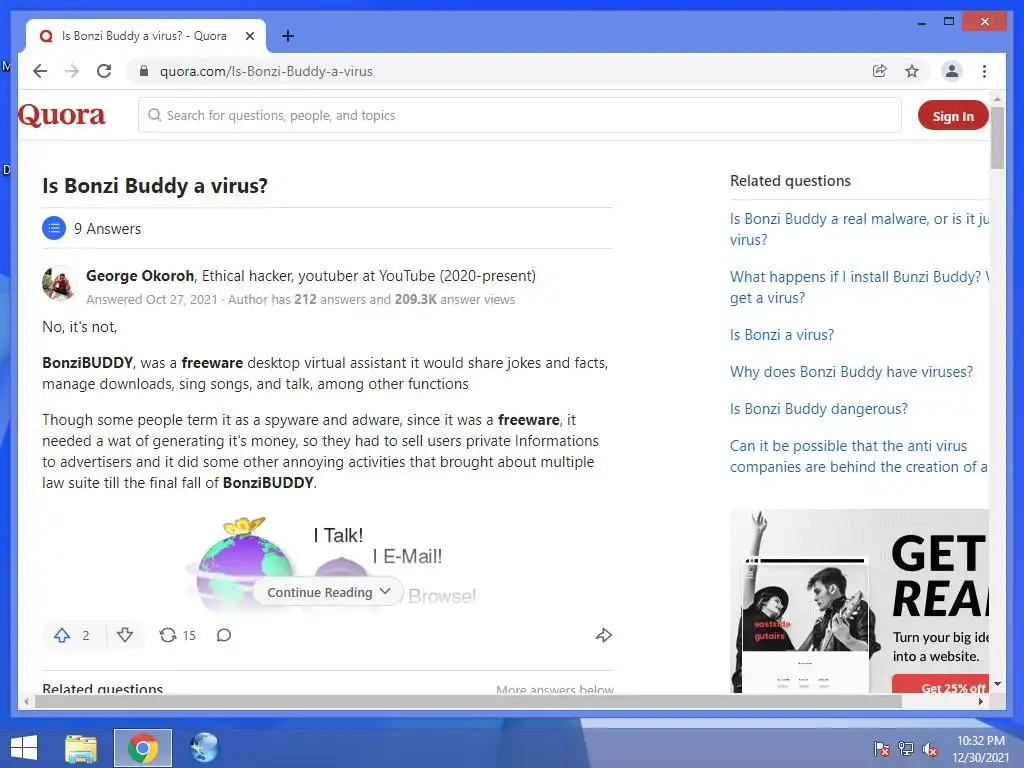The image size is (1024, 768).
Task: Click the Quora search field
Action: [520, 115]
